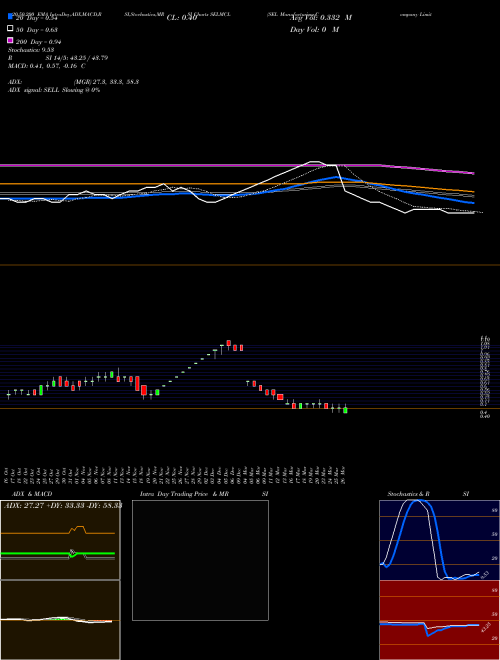Click the RSI 14/3 values line
This screenshot has width=500, height=660.
(58, 58)
